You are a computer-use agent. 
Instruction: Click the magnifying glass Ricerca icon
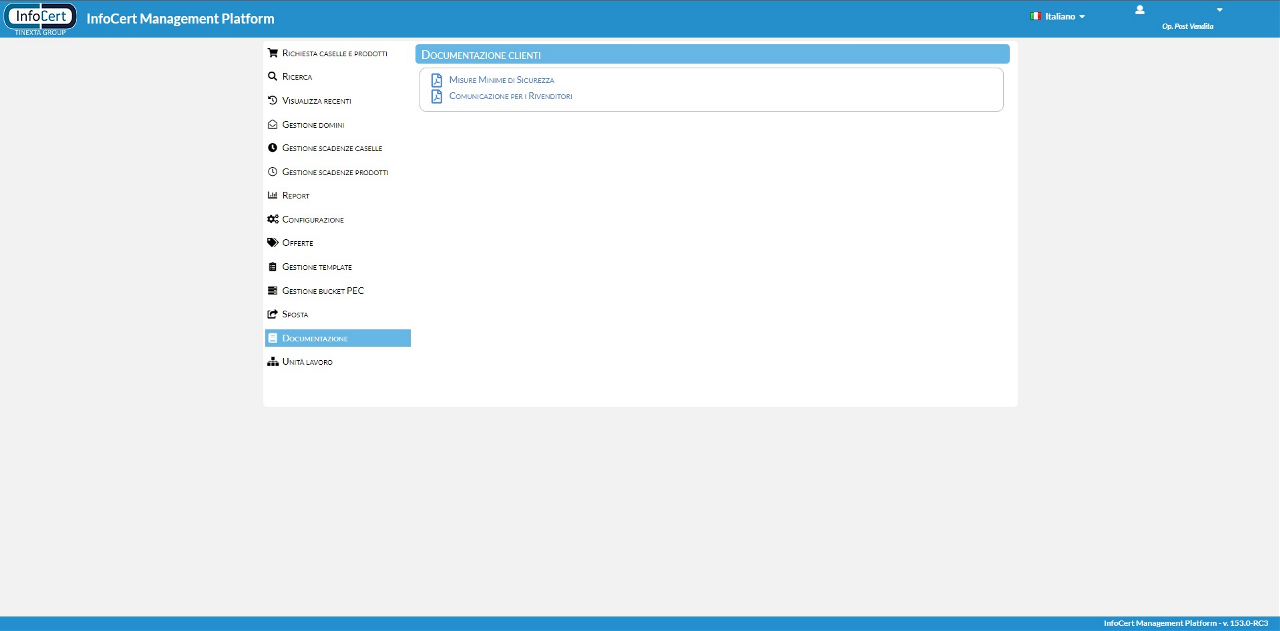click(x=272, y=77)
